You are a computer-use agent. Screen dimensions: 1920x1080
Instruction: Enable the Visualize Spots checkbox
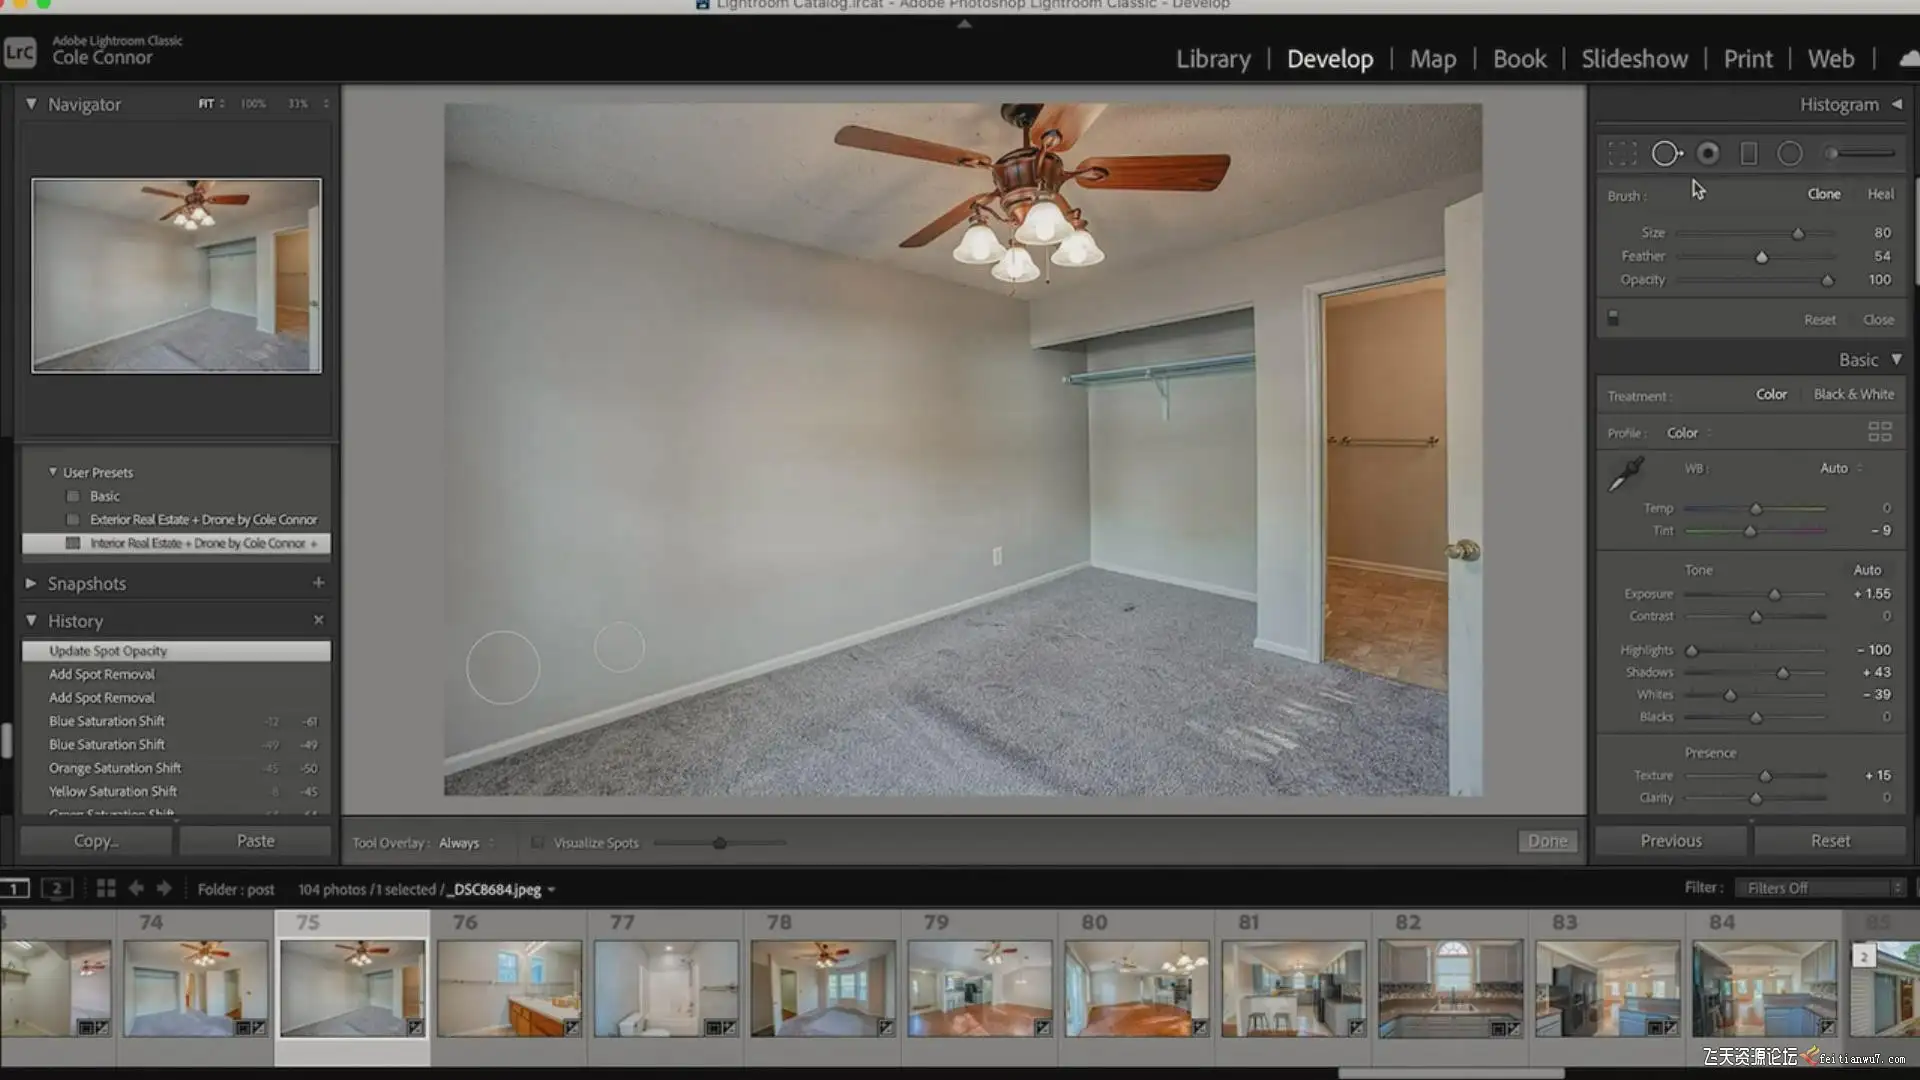(538, 843)
